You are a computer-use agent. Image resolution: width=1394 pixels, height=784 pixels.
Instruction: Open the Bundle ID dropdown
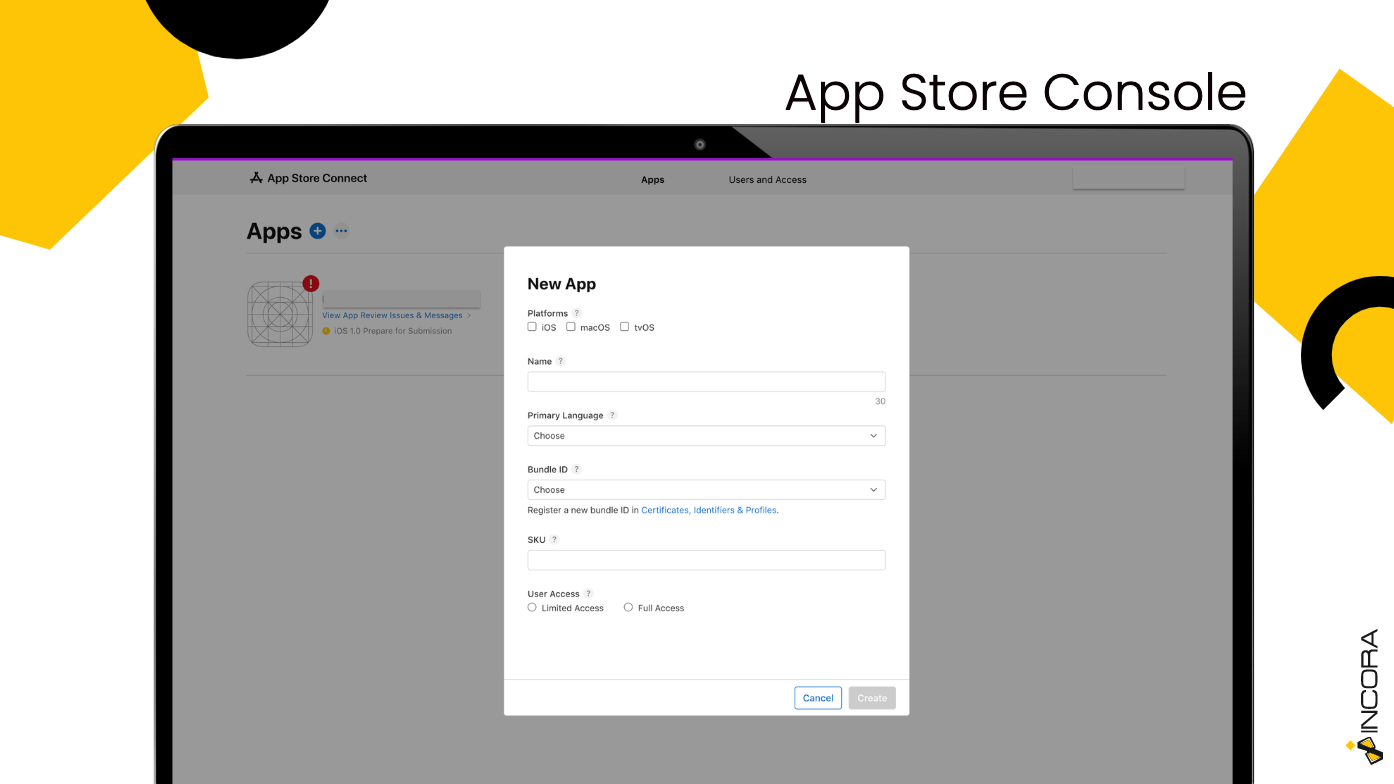(x=706, y=490)
